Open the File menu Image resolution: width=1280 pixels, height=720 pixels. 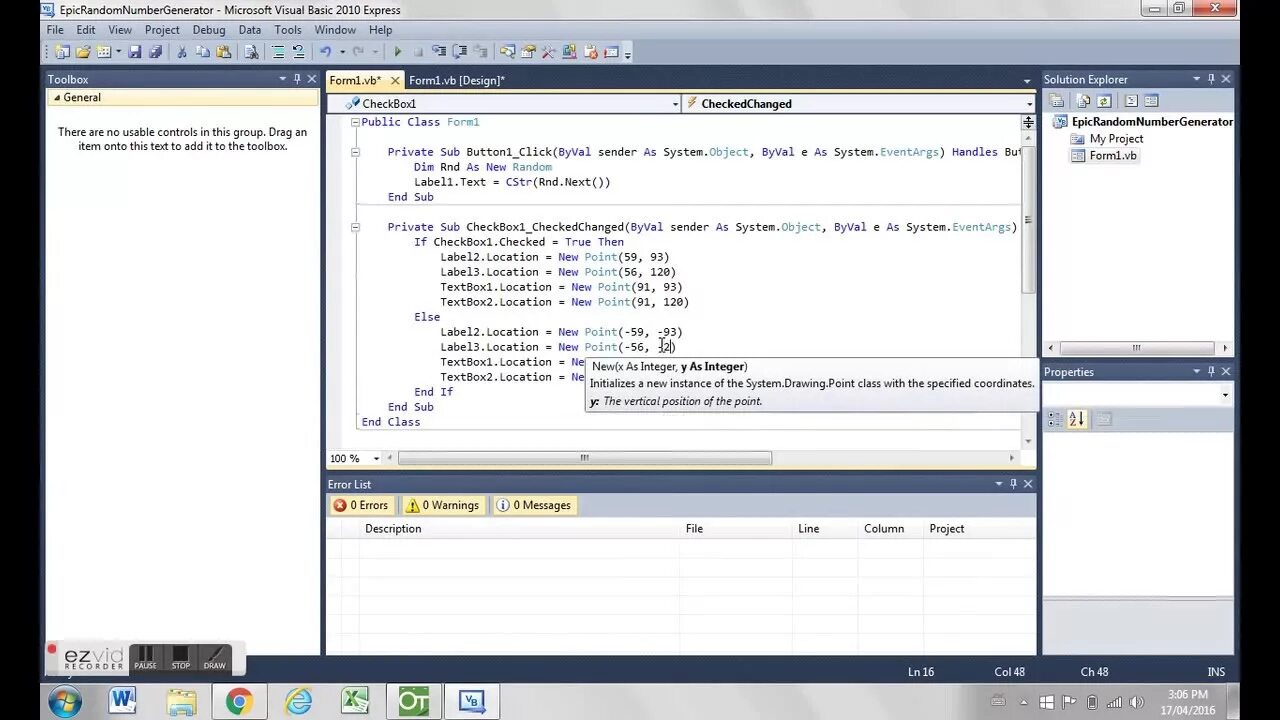[x=55, y=30]
